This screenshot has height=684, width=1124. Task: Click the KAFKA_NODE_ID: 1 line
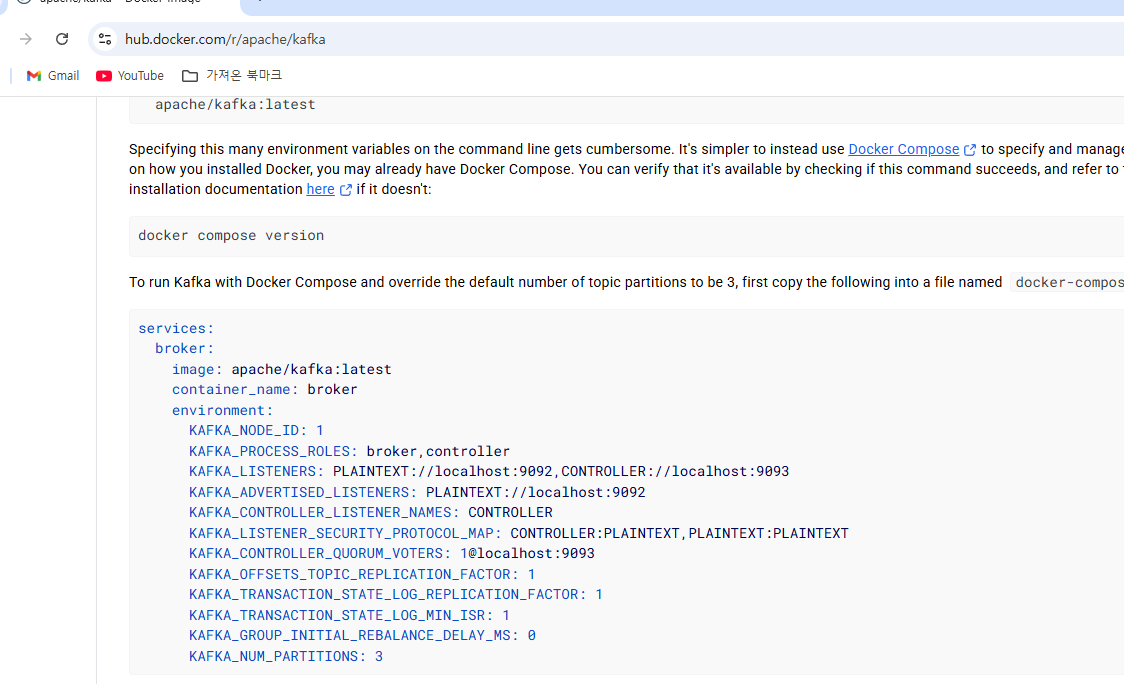pyautogui.click(x=256, y=431)
